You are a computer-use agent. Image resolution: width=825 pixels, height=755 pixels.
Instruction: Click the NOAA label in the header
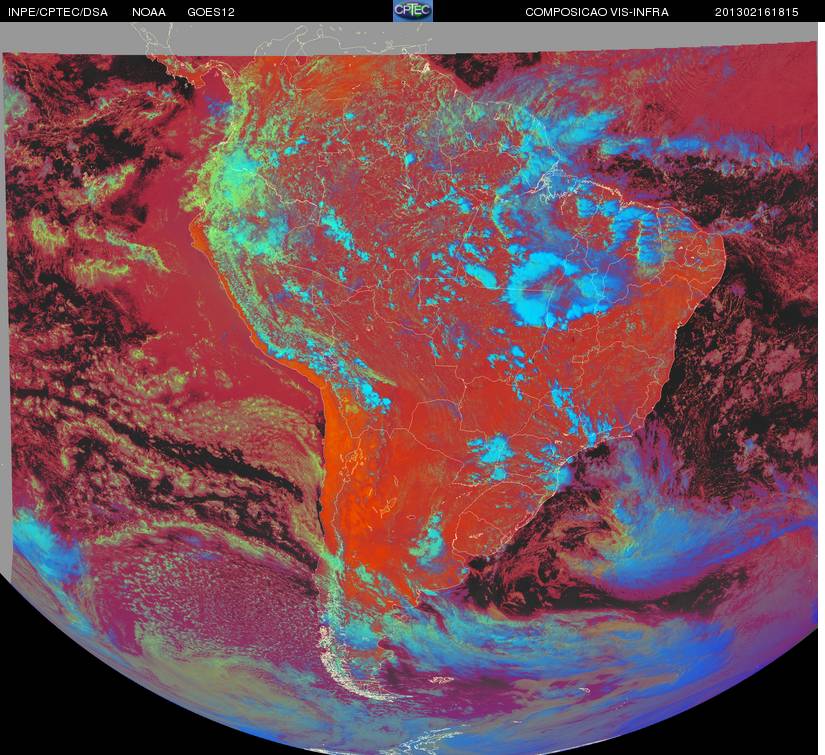tap(149, 12)
